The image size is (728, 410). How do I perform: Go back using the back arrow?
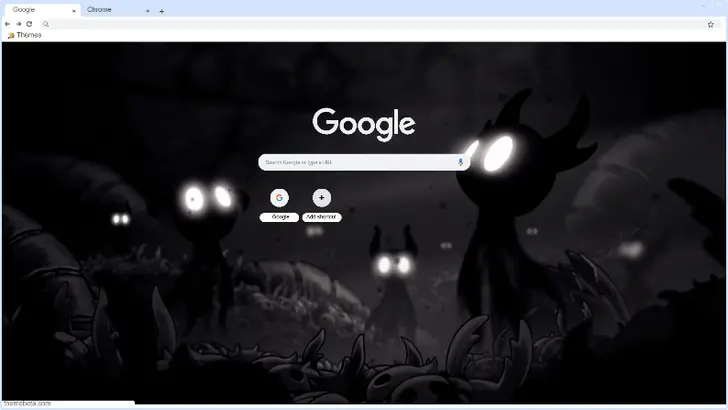pos(7,24)
